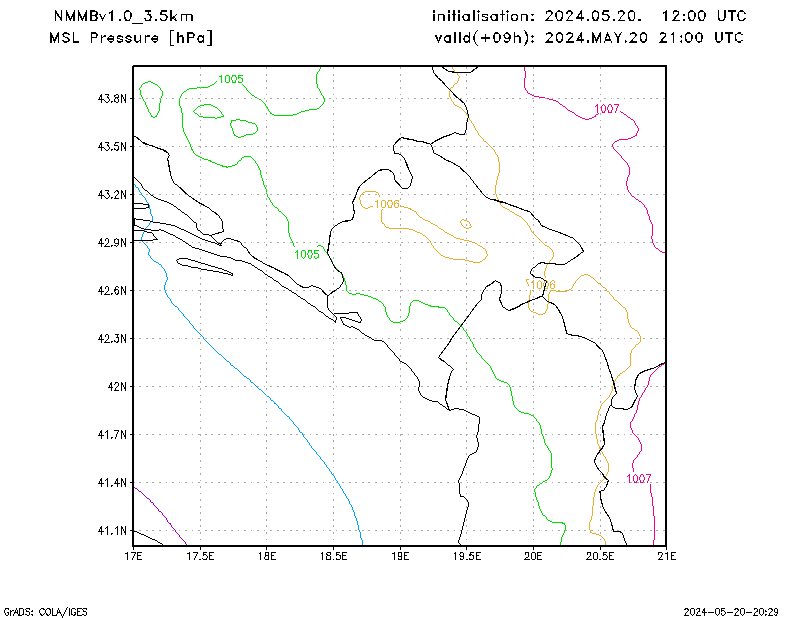The height and width of the screenshot is (618, 800).
Task: Select the orange 1006 label near 19E
Action: [387, 204]
